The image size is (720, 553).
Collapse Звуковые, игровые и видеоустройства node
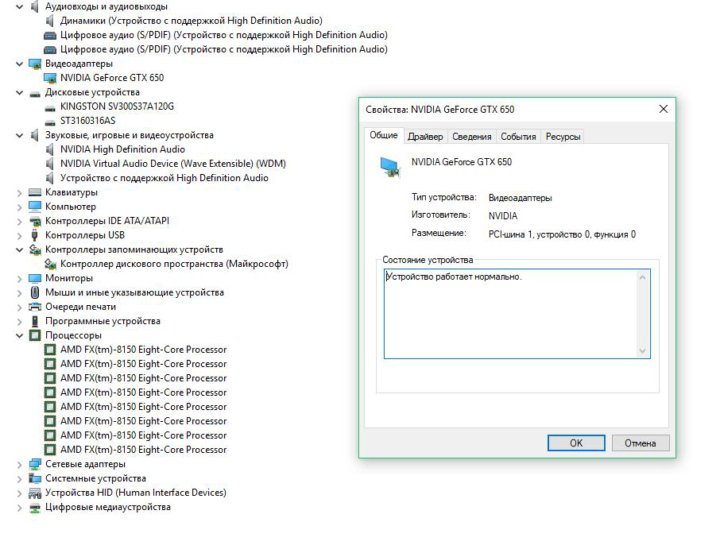tap(19, 135)
